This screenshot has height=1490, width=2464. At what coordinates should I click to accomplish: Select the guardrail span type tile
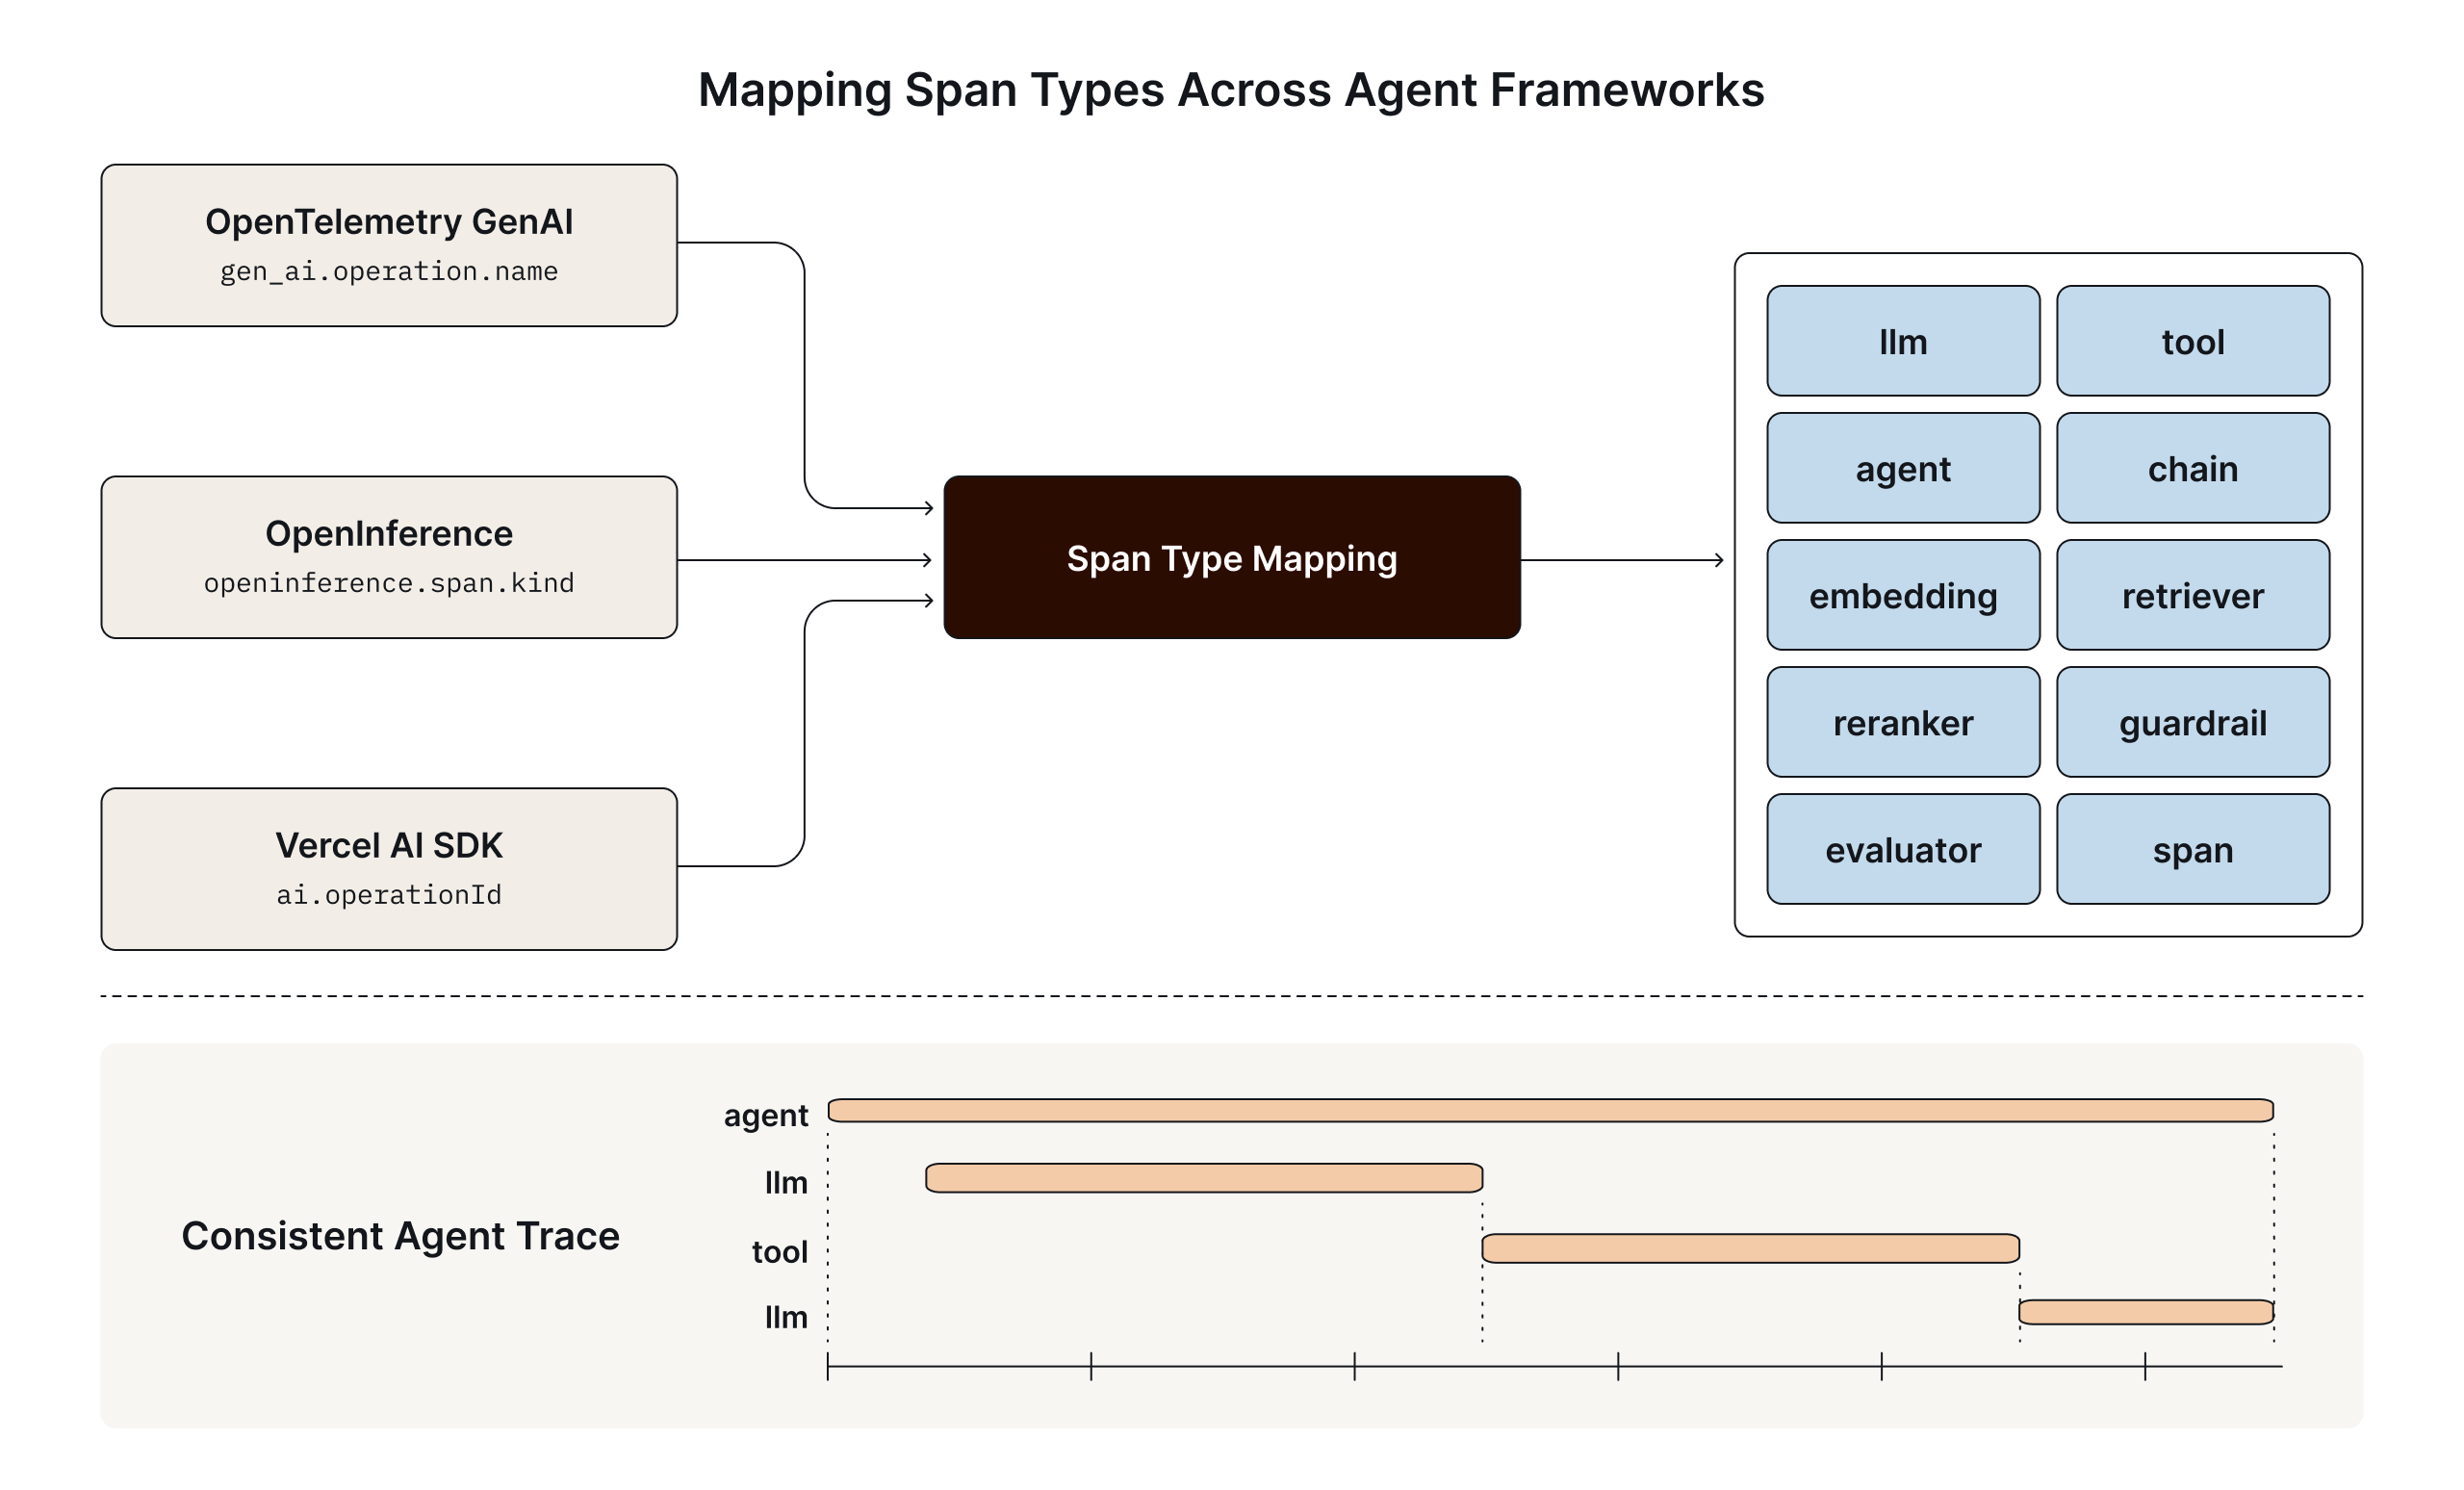[2193, 722]
